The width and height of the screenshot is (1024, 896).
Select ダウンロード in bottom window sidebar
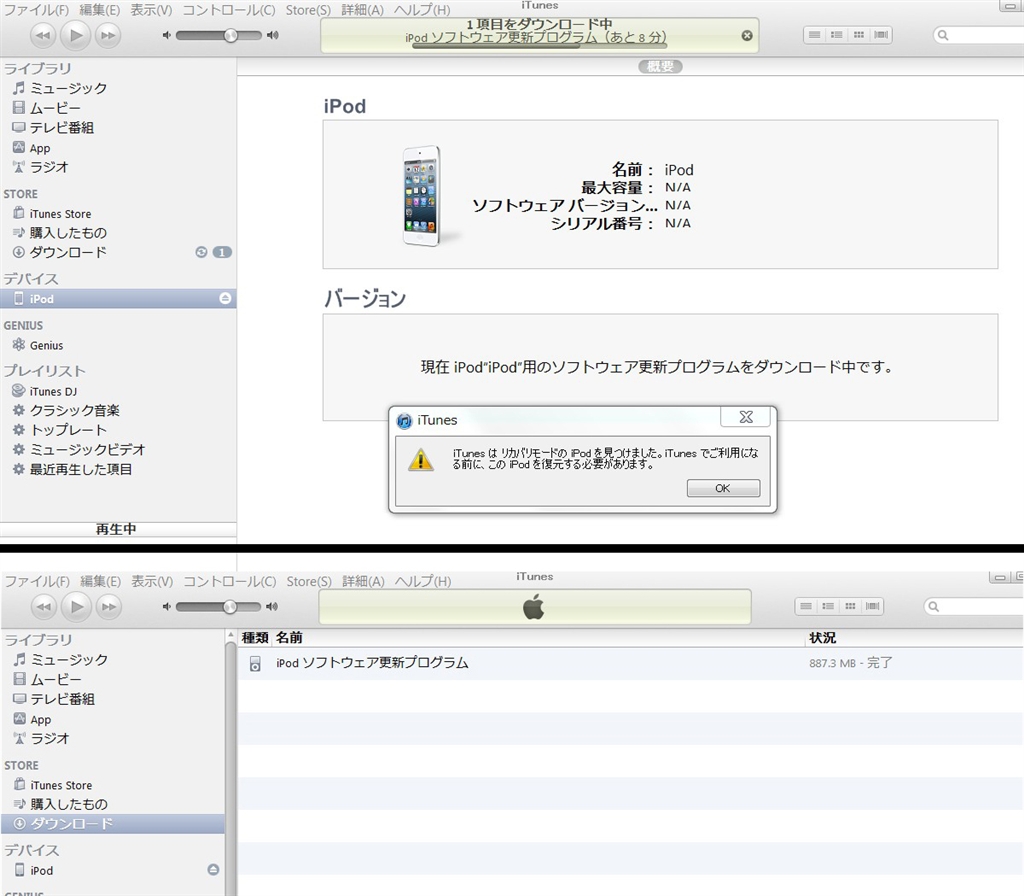112,824
